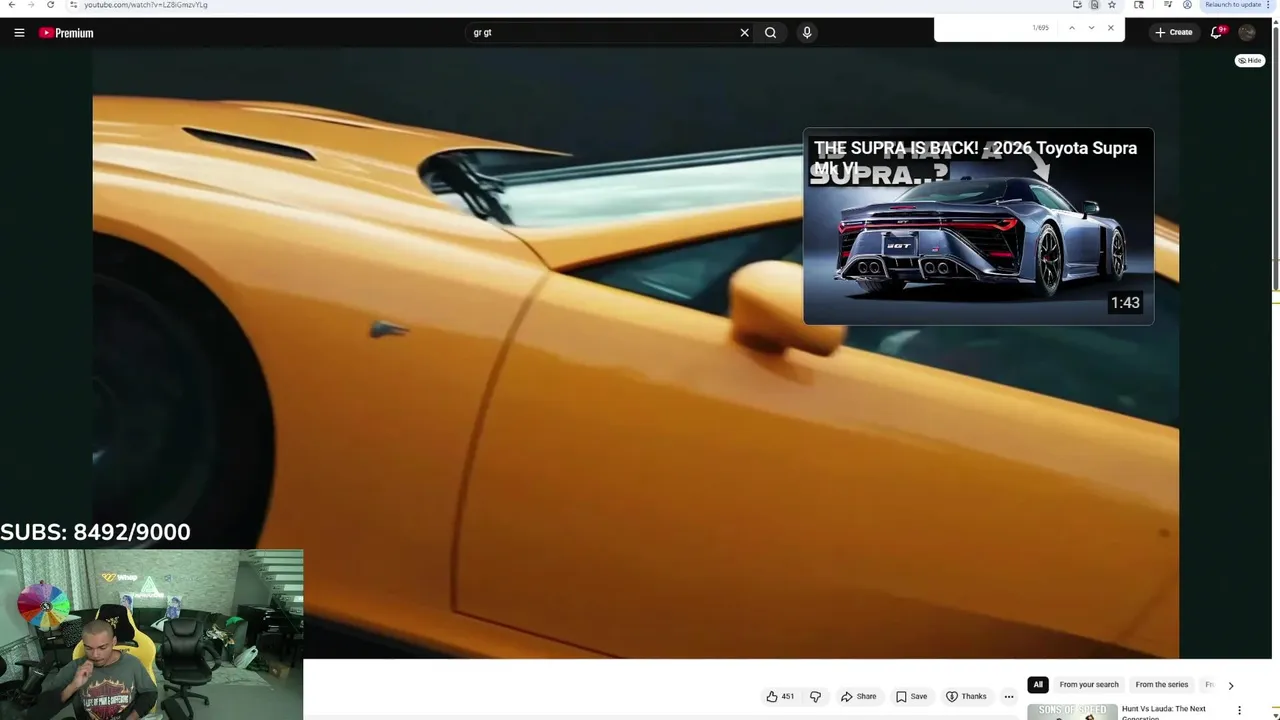
Task: View site information icon in address bar
Action: click(x=73, y=5)
